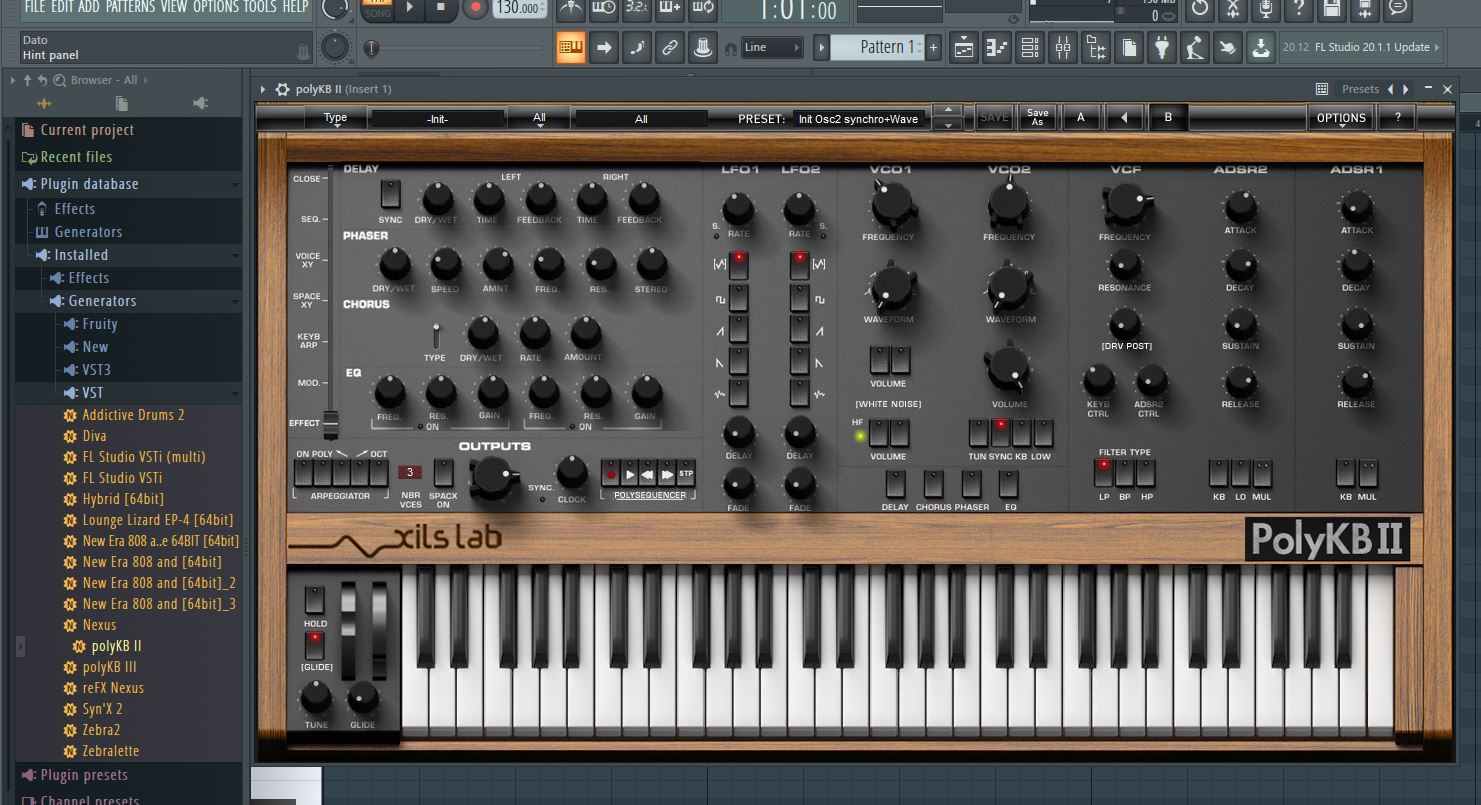
Task: Toggle the transport Record button
Action: (x=475, y=9)
